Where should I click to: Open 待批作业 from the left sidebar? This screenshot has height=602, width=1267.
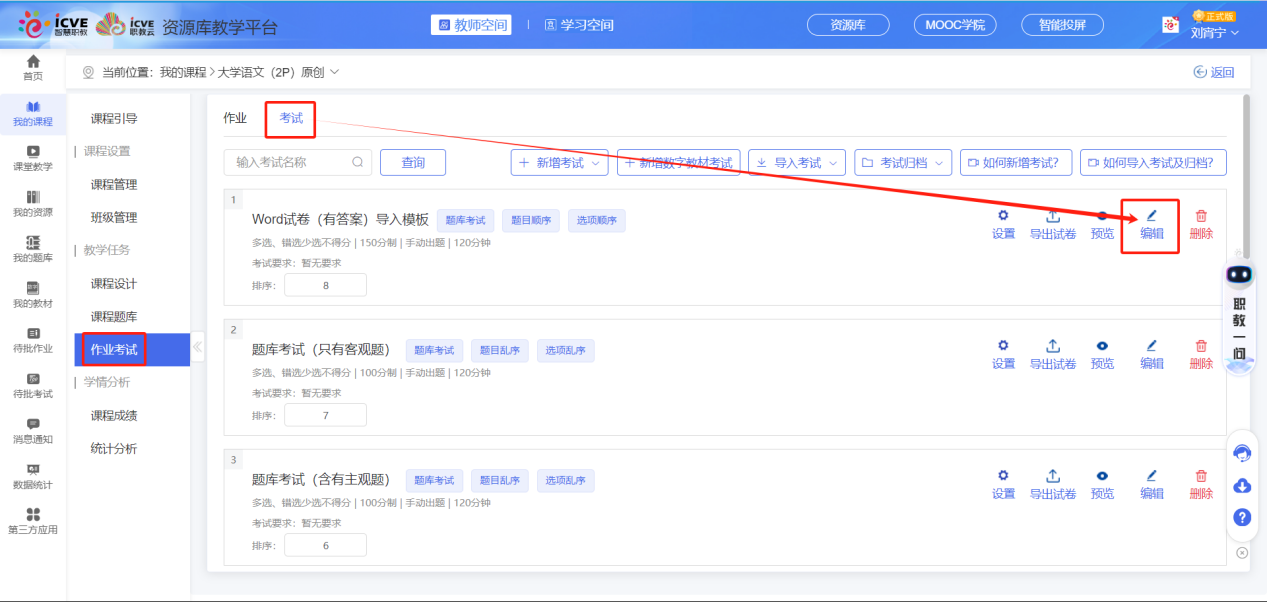33,340
